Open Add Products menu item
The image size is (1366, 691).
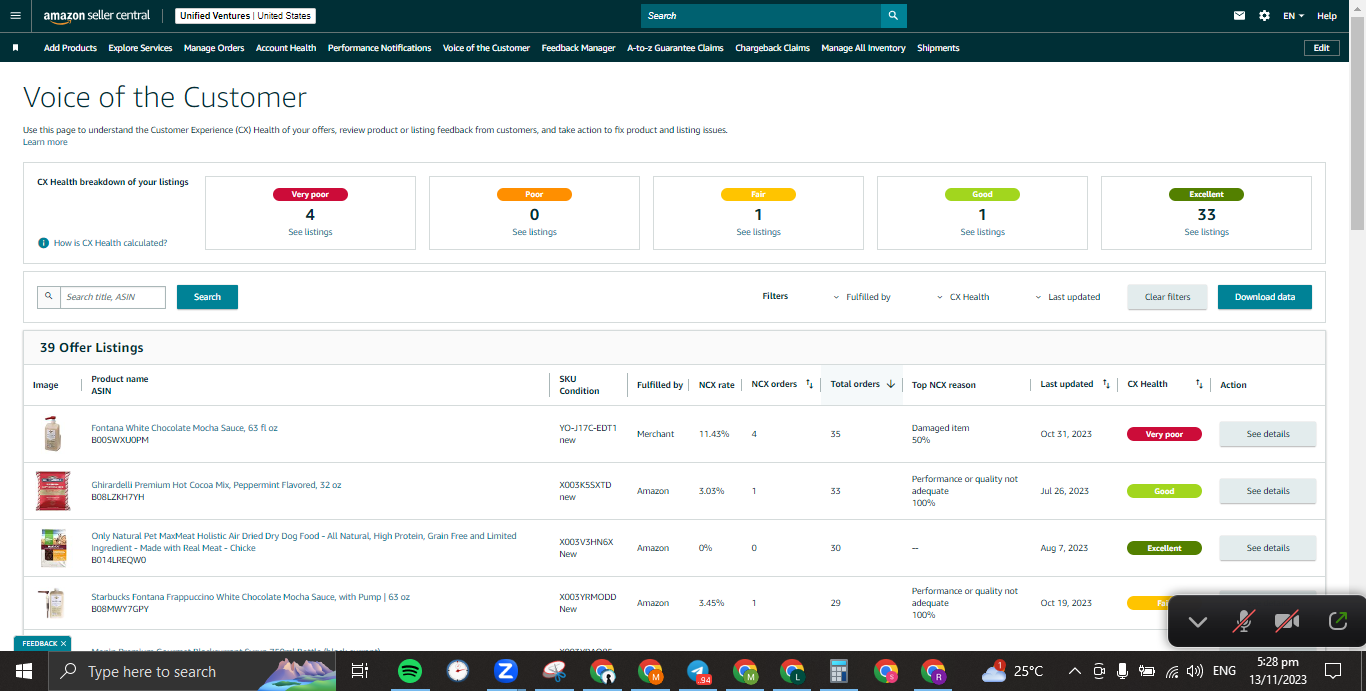click(70, 48)
